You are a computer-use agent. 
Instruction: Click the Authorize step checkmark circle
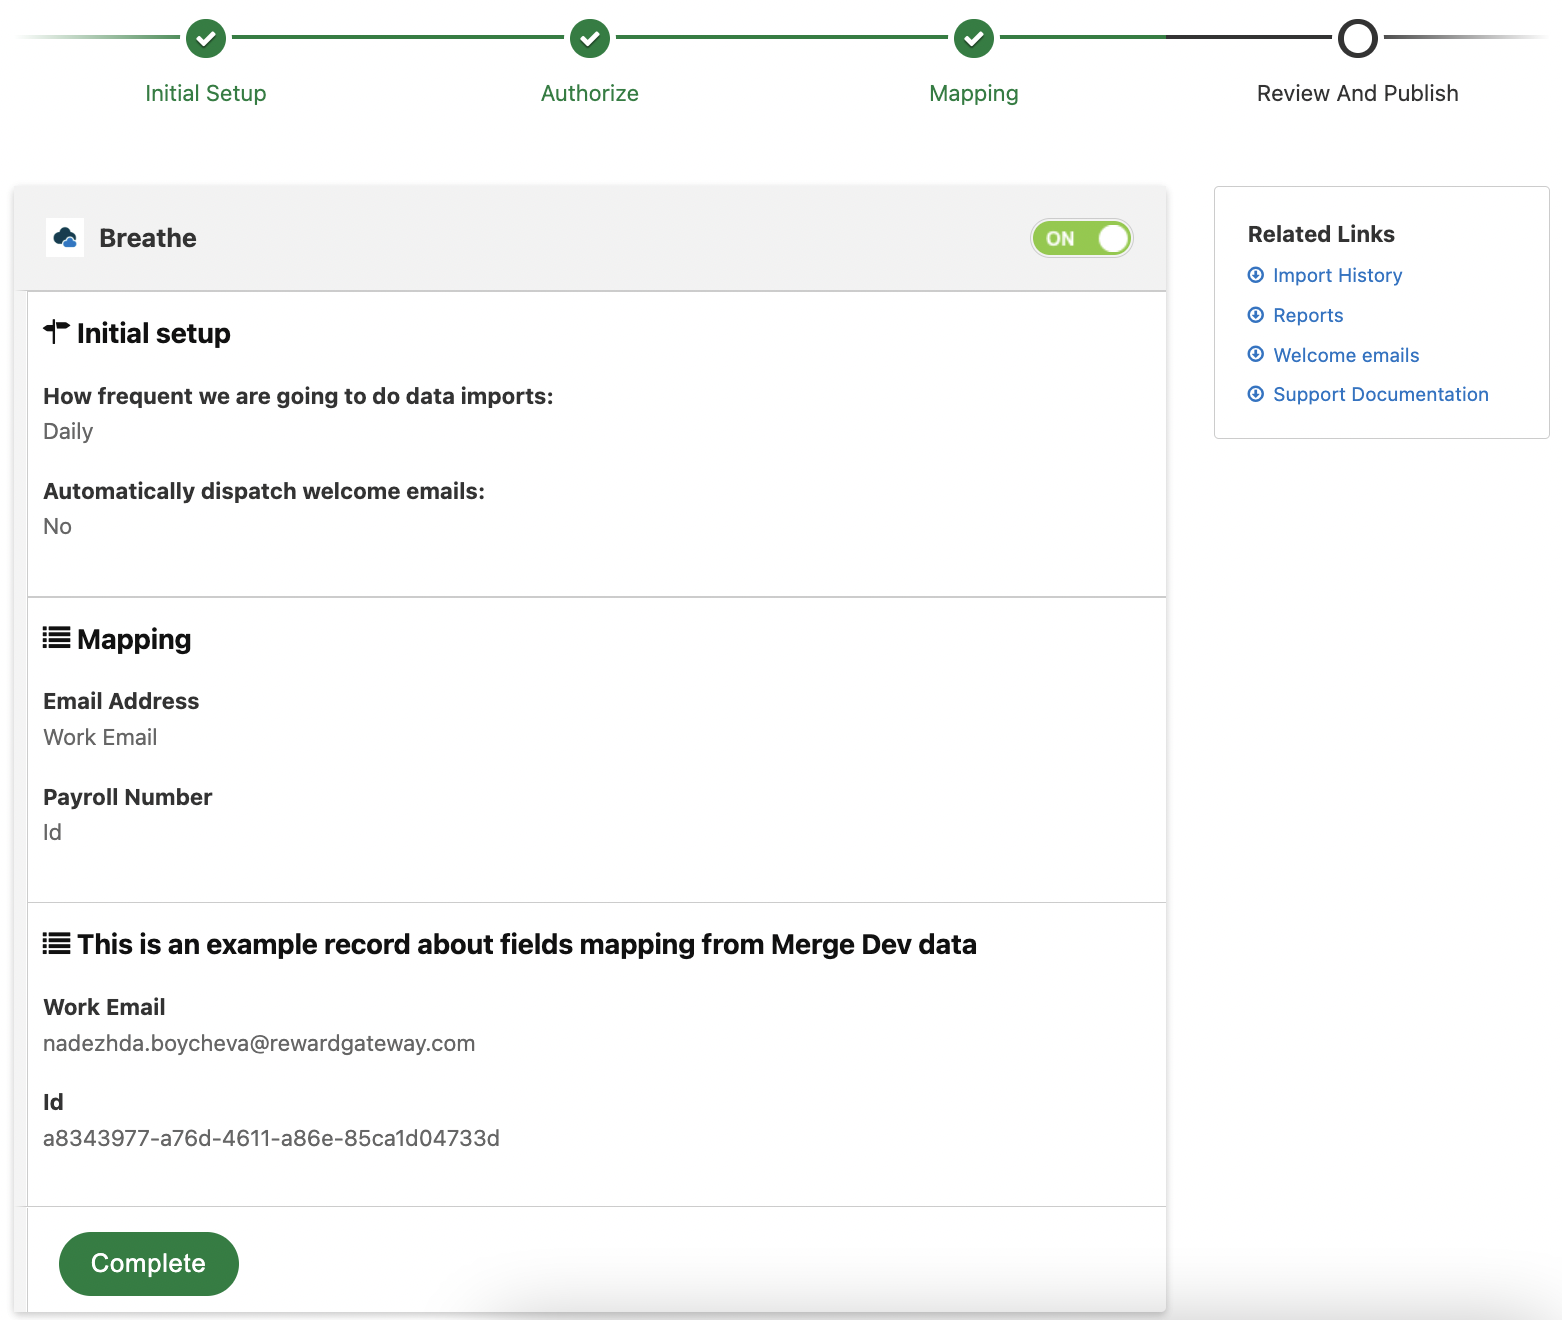point(590,39)
